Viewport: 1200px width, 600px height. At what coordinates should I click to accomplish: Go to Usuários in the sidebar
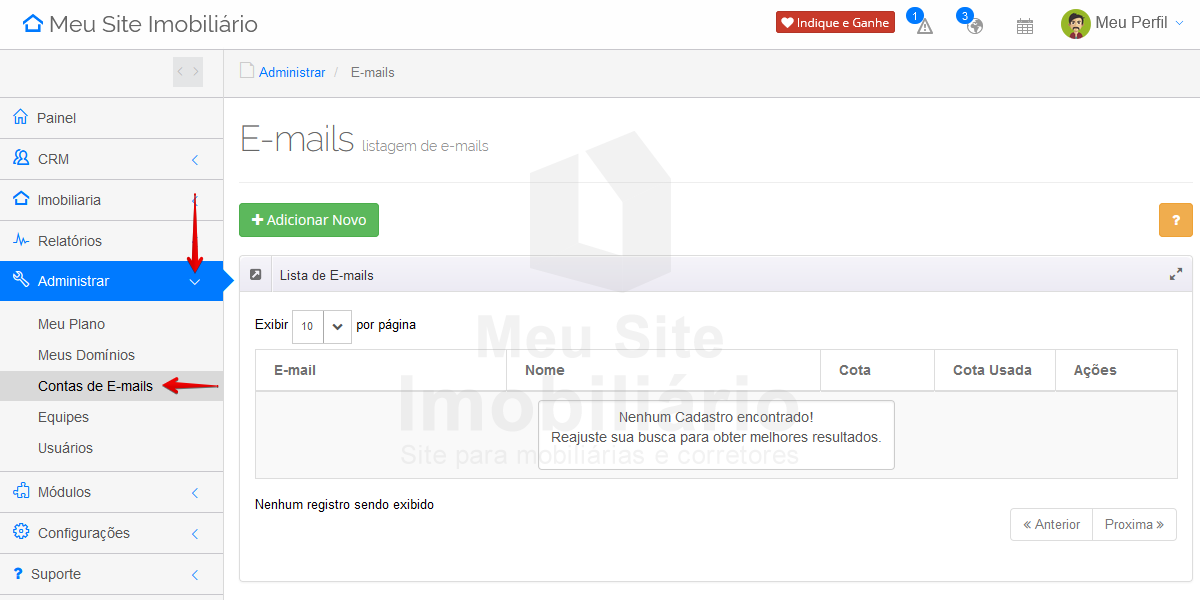pos(65,448)
